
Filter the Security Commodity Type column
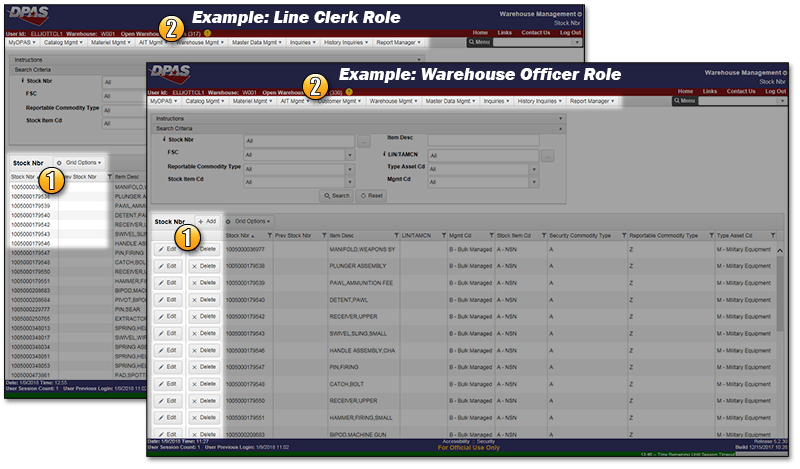pyautogui.click(x=623, y=236)
